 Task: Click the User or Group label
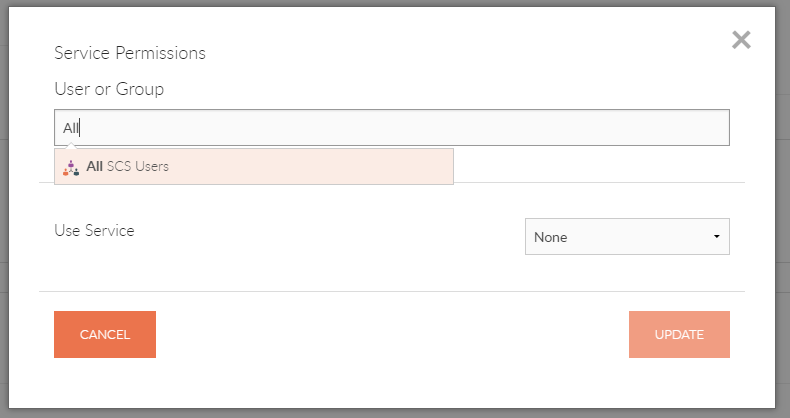109,90
